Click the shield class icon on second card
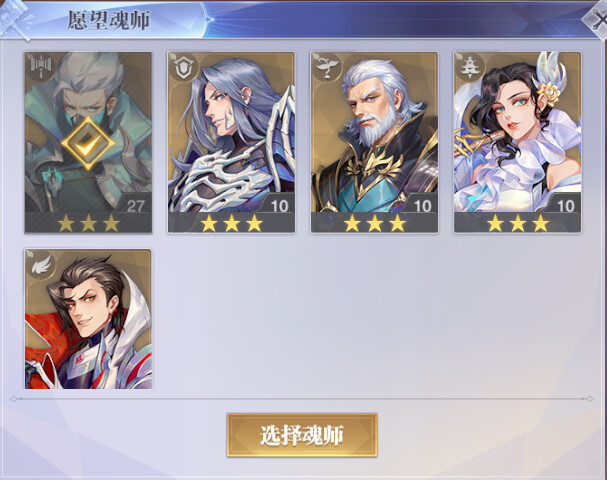This screenshot has height=480, width=607. tap(183, 67)
